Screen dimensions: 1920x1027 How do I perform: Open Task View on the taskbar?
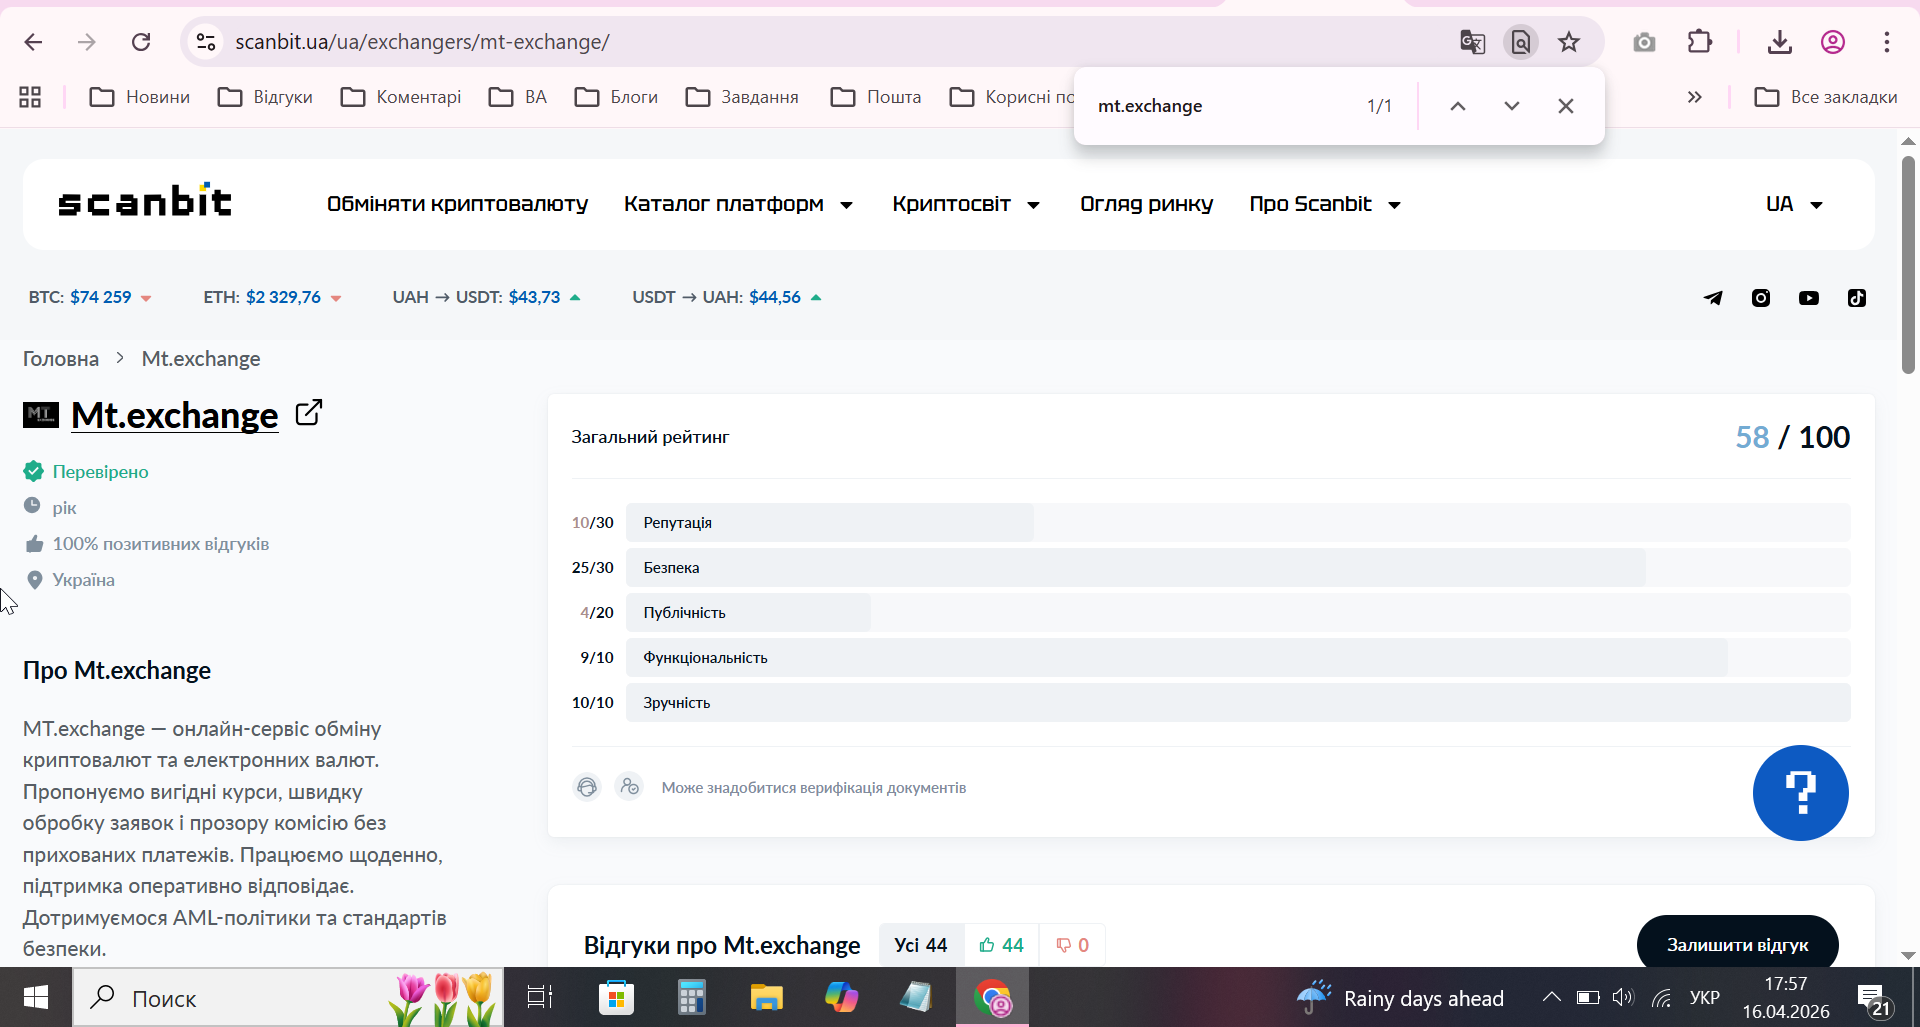540,997
